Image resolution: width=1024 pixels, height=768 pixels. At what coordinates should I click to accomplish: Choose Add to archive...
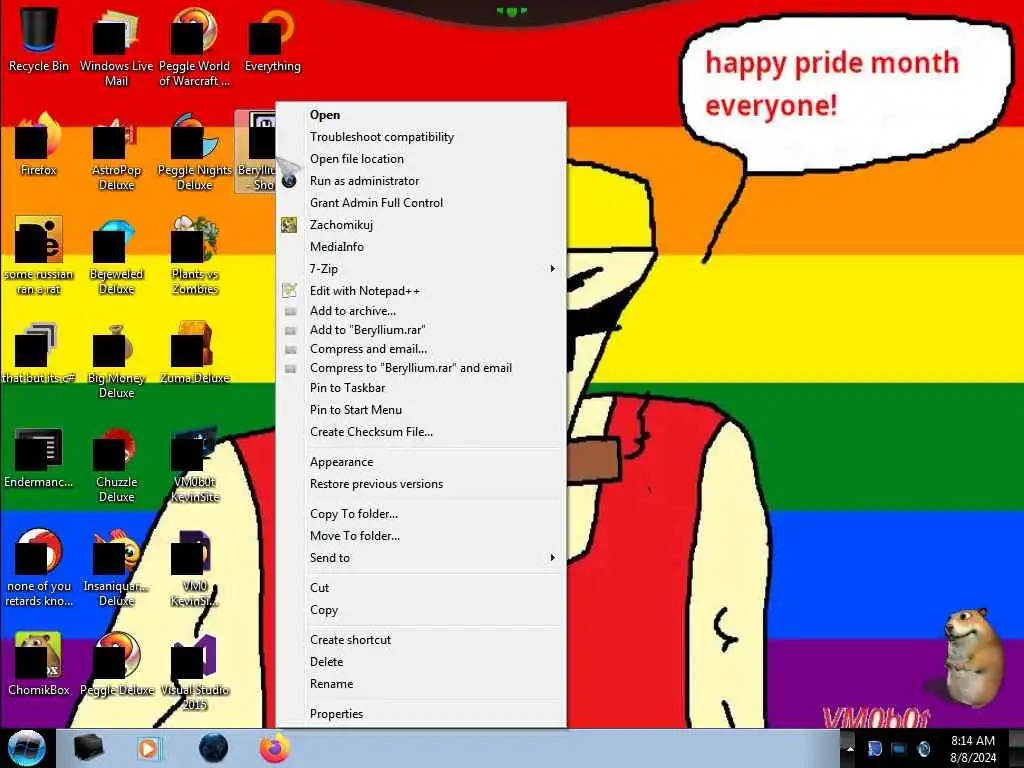coord(421,311)
